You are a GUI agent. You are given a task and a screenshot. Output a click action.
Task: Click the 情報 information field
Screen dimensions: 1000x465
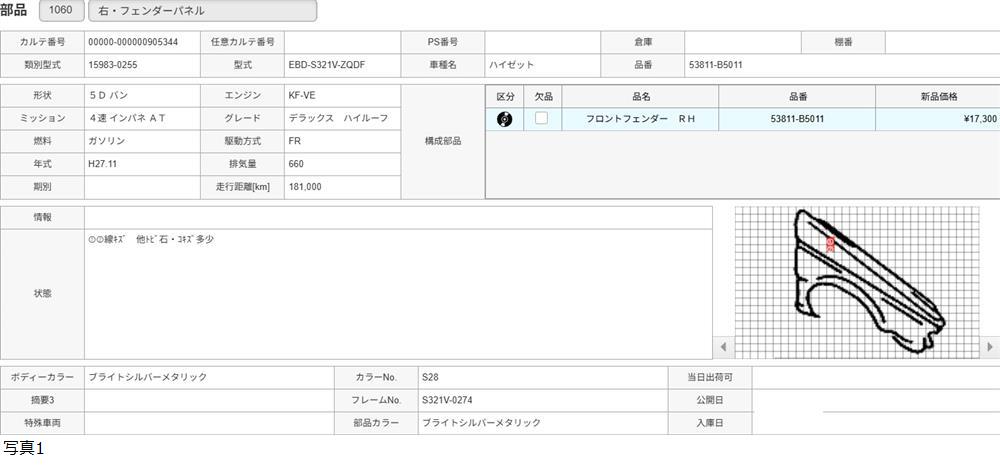pos(397,217)
